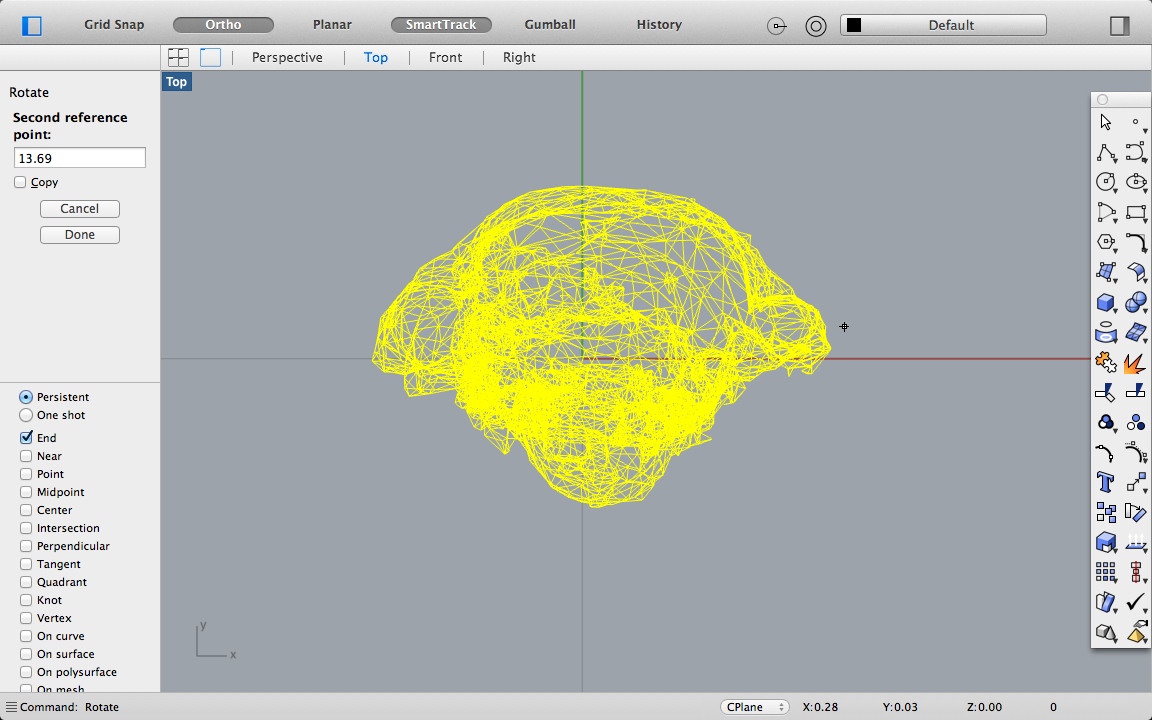The height and width of the screenshot is (720, 1152).
Task: Switch to the Perspective viewport tab
Action: click(x=288, y=57)
